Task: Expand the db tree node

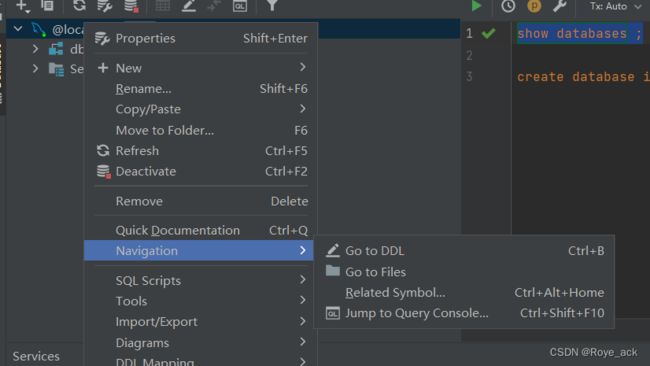Action: click(x=36, y=49)
